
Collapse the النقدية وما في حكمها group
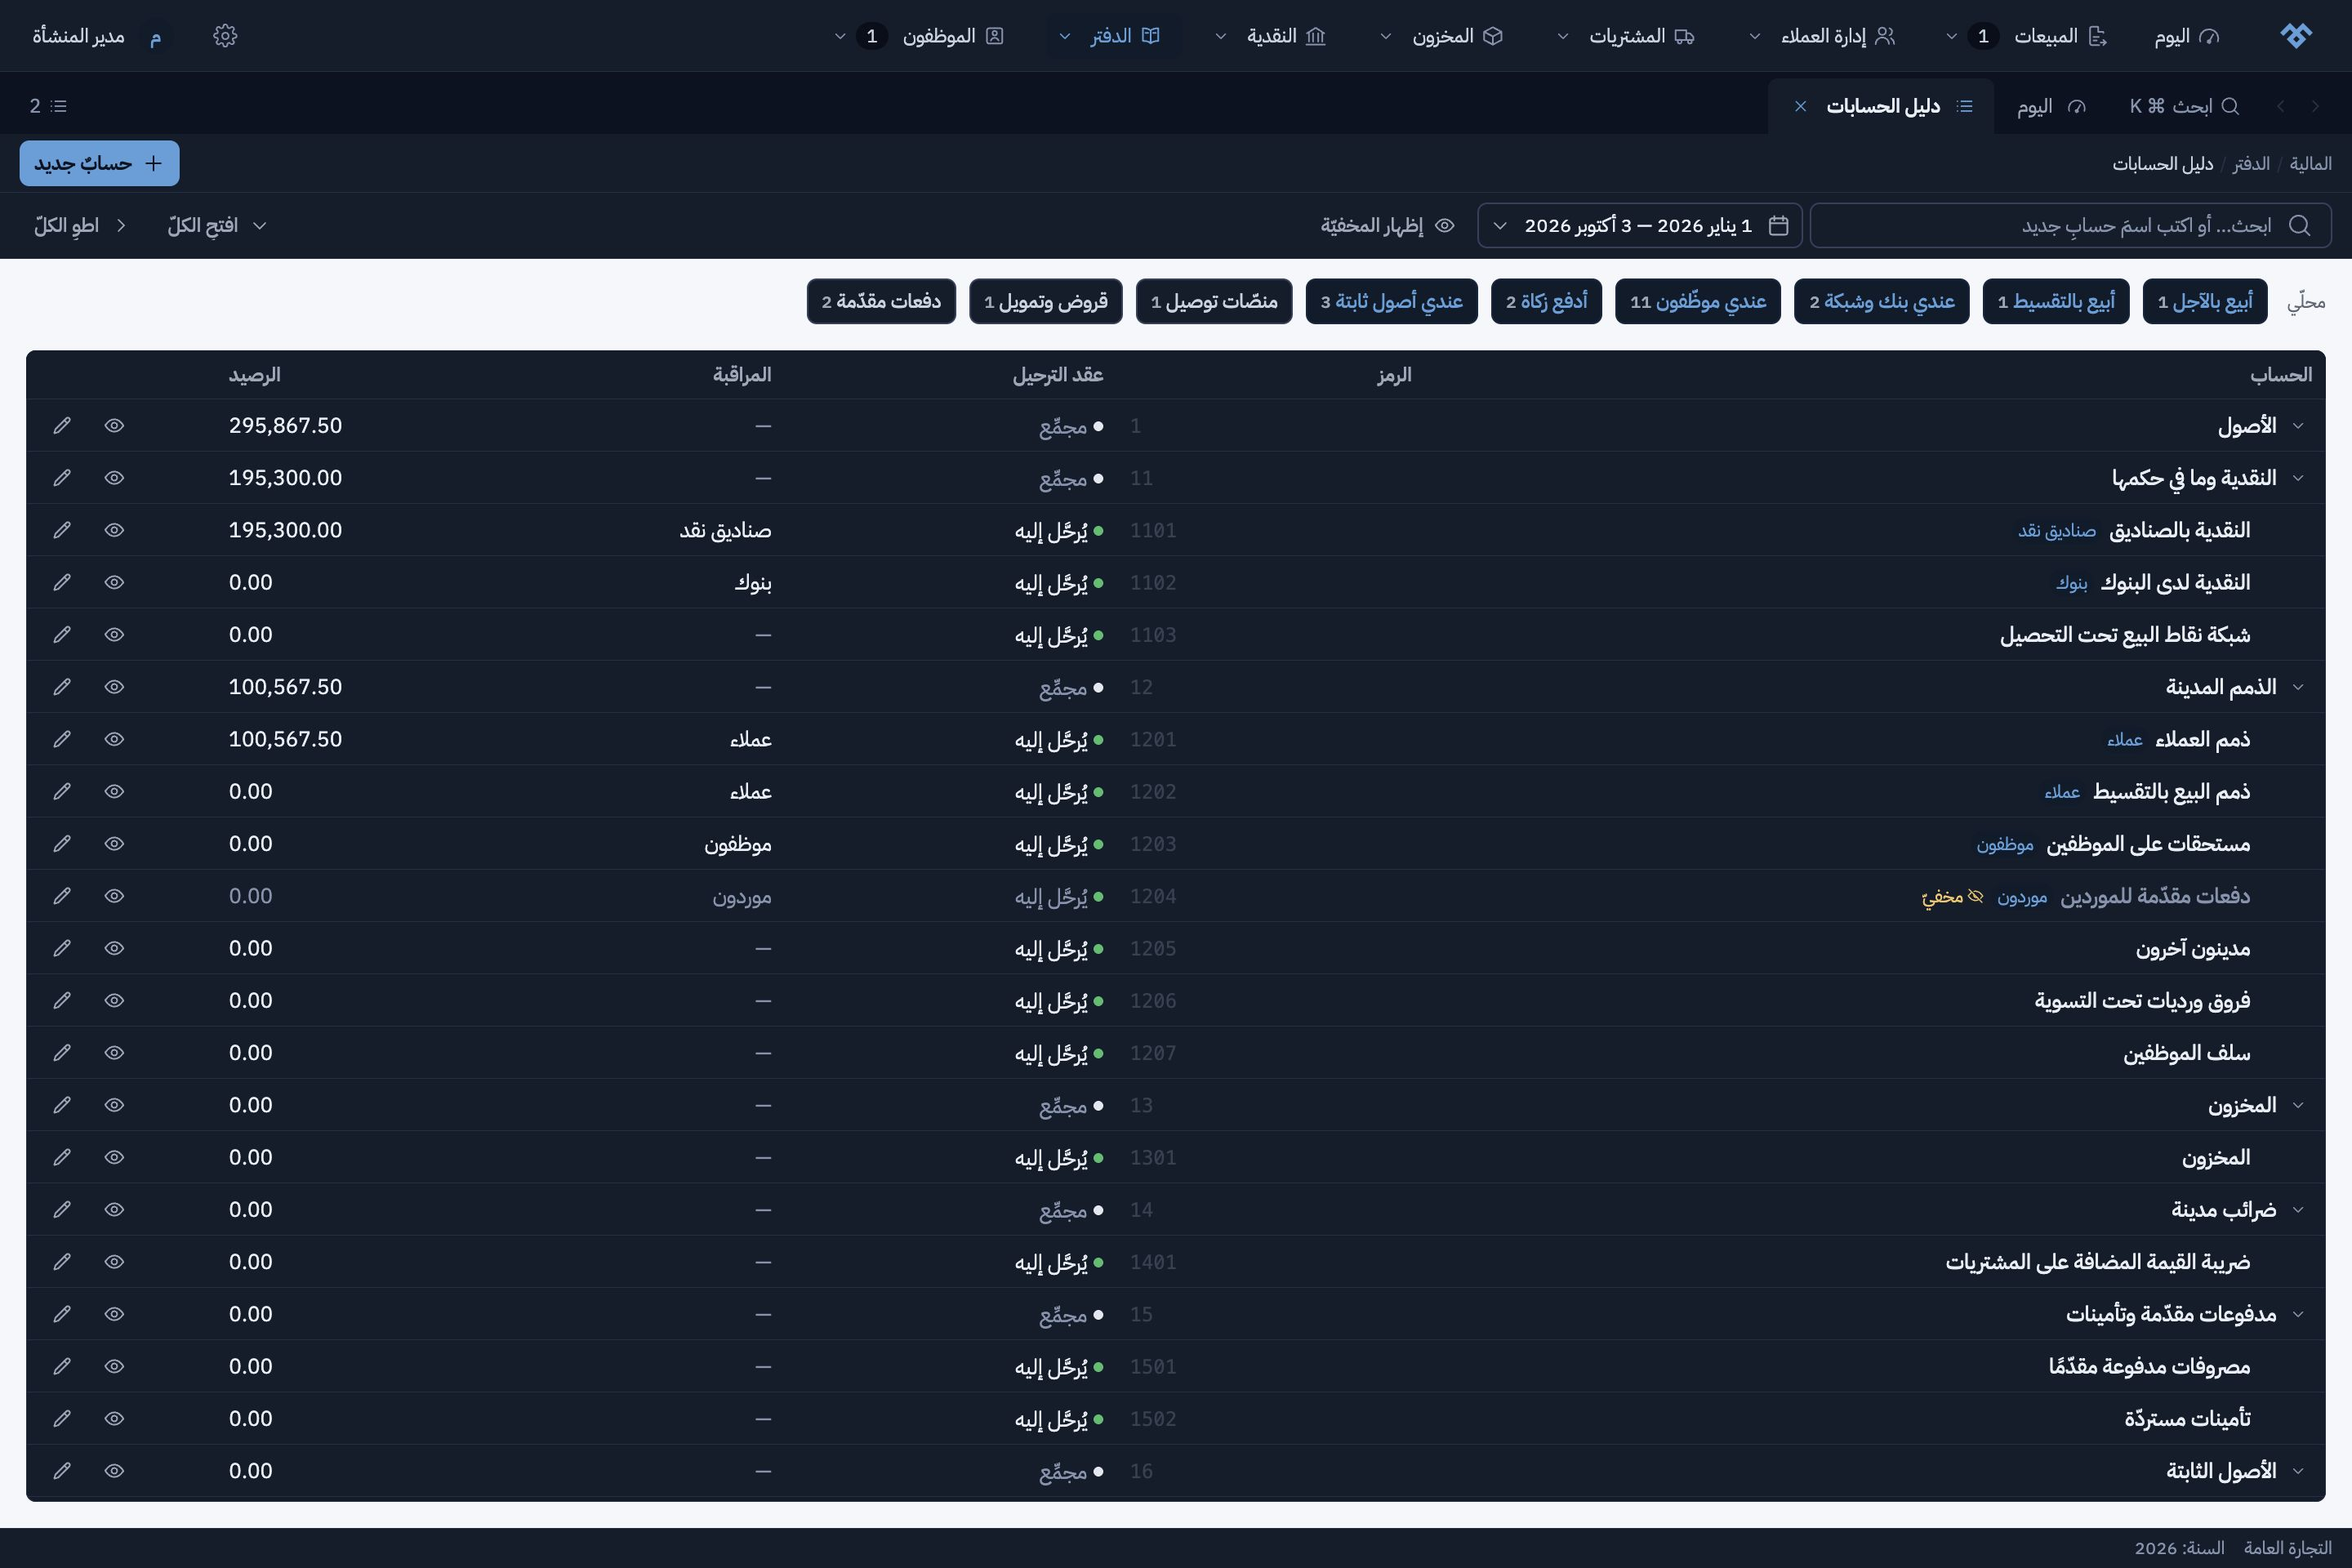(x=2298, y=478)
